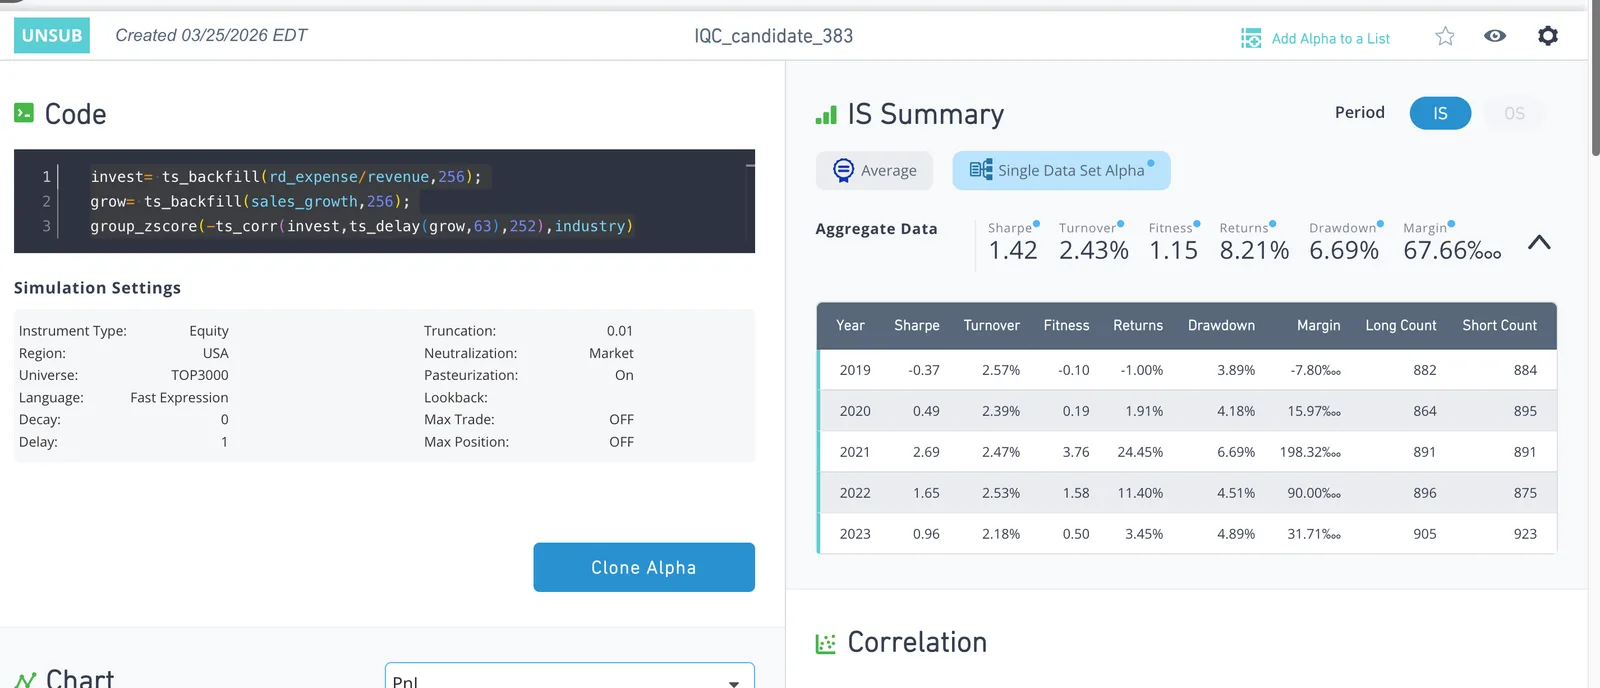Click the aggregate Returns value 8.21%
The width and height of the screenshot is (1600, 688).
coord(1254,250)
